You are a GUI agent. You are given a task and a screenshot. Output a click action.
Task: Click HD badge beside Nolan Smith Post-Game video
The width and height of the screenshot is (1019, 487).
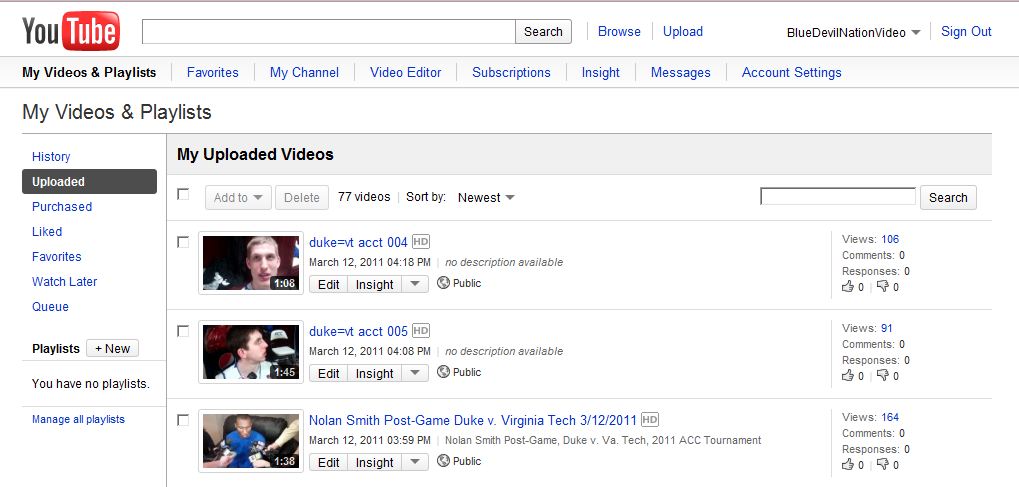650,420
